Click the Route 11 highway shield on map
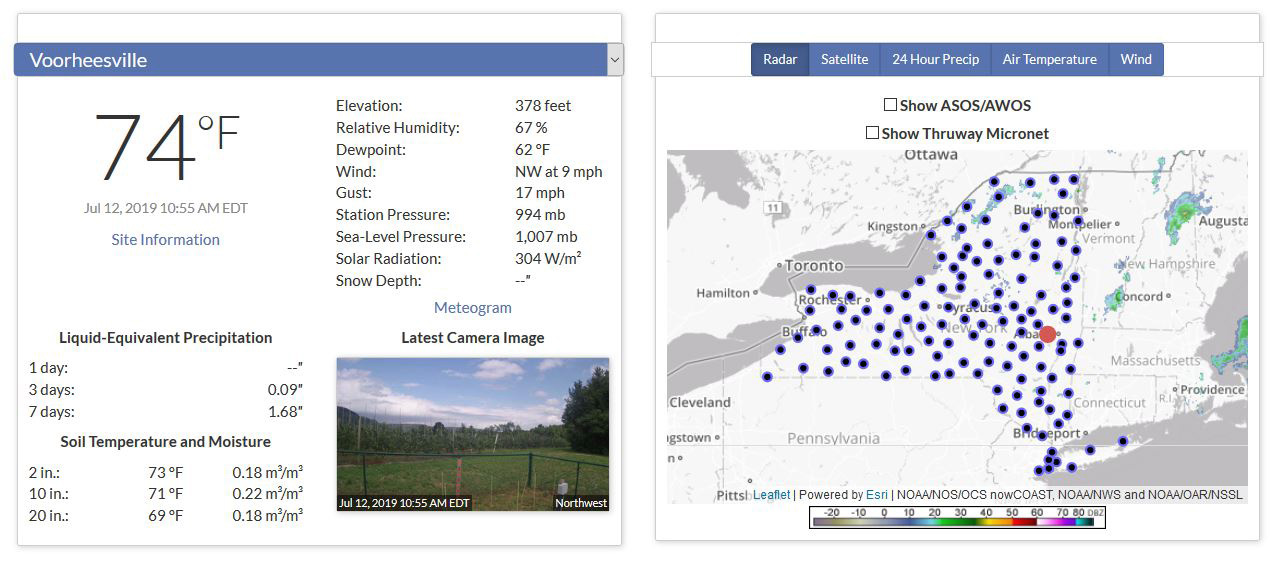Screen dimensions: 1283x561 point(772,207)
